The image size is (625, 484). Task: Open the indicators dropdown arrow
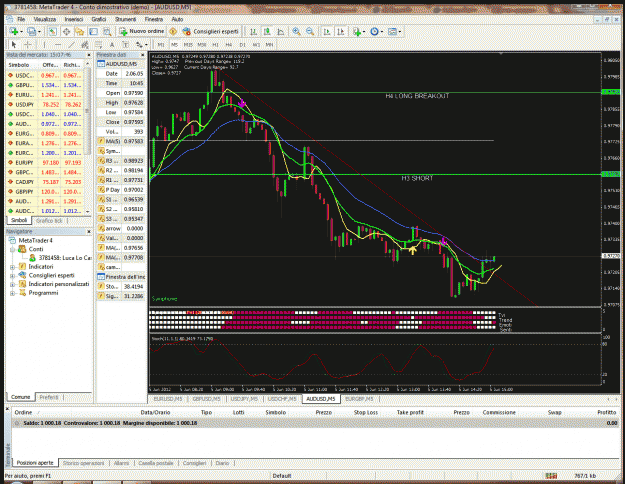[x=364, y=31]
